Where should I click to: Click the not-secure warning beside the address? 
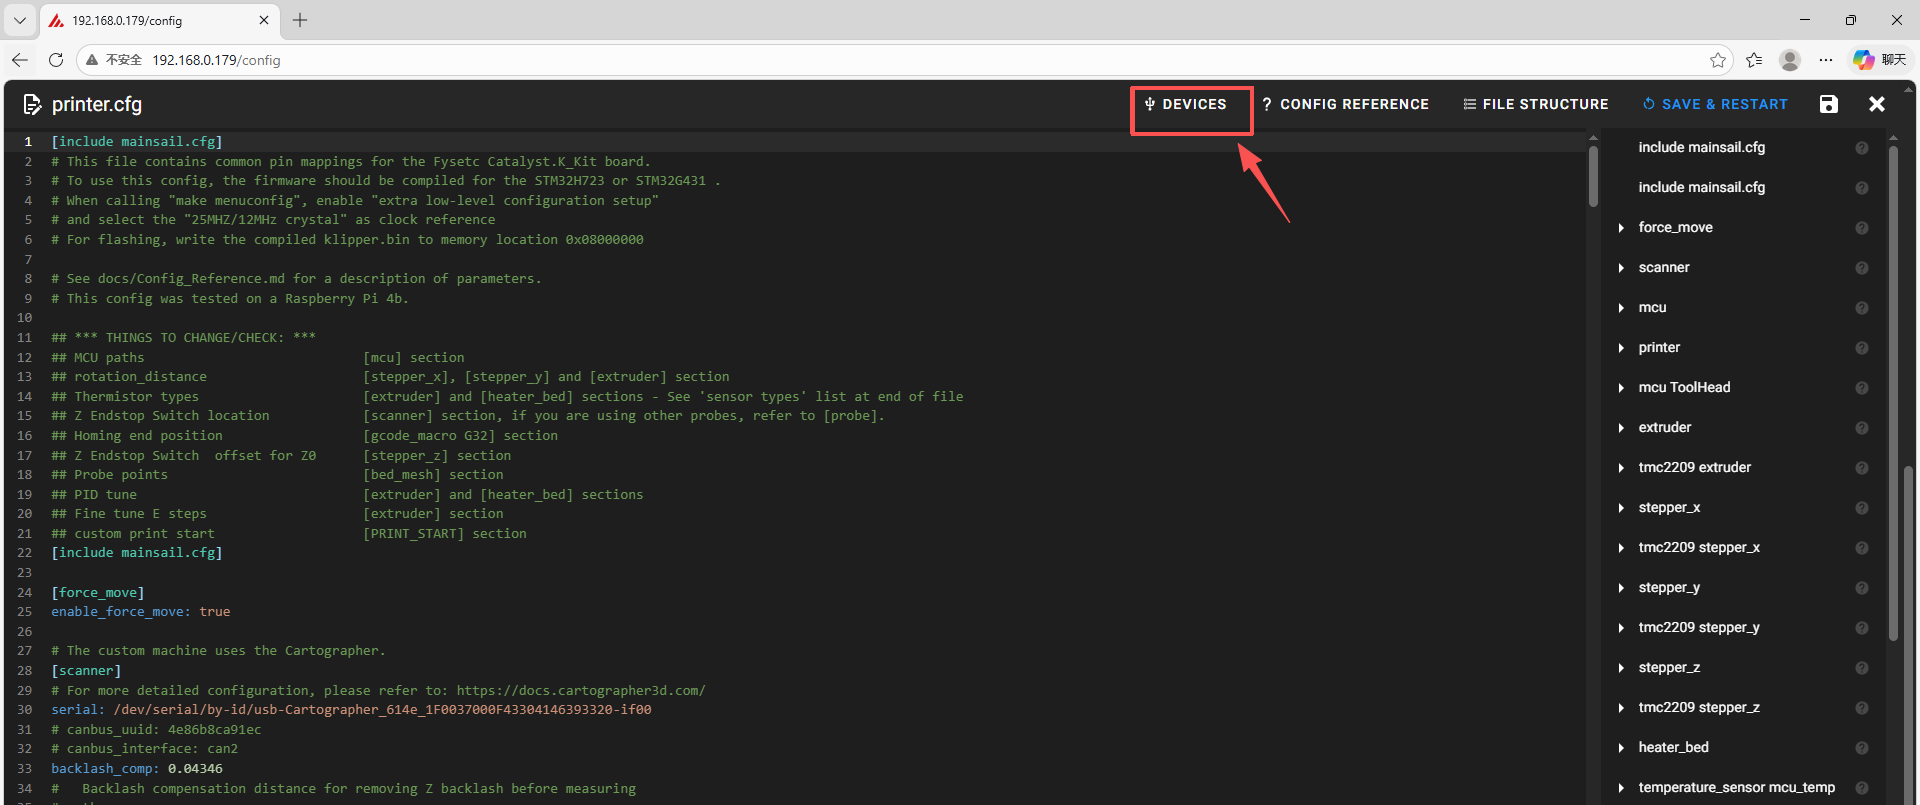114,60
